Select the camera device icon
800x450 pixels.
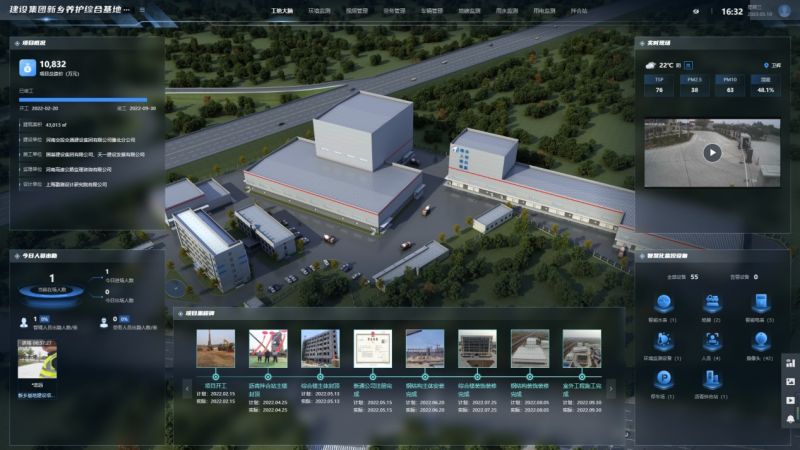point(760,341)
